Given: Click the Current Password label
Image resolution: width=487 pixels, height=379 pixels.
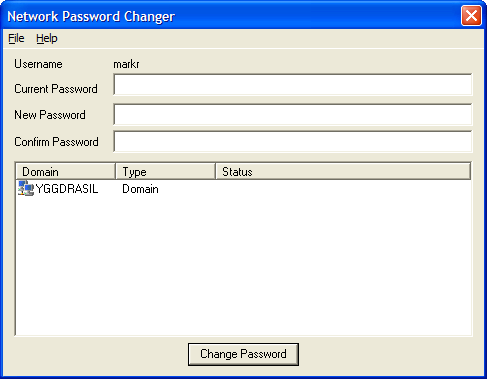Looking at the screenshot, I should pos(56,89).
